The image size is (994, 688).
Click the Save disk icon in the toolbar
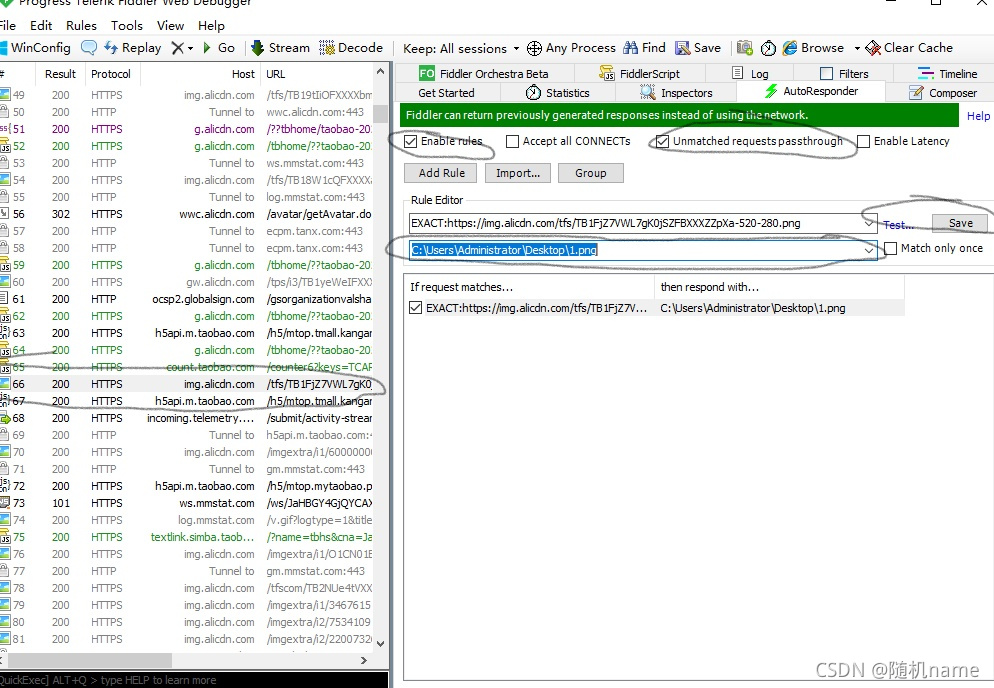[683, 48]
